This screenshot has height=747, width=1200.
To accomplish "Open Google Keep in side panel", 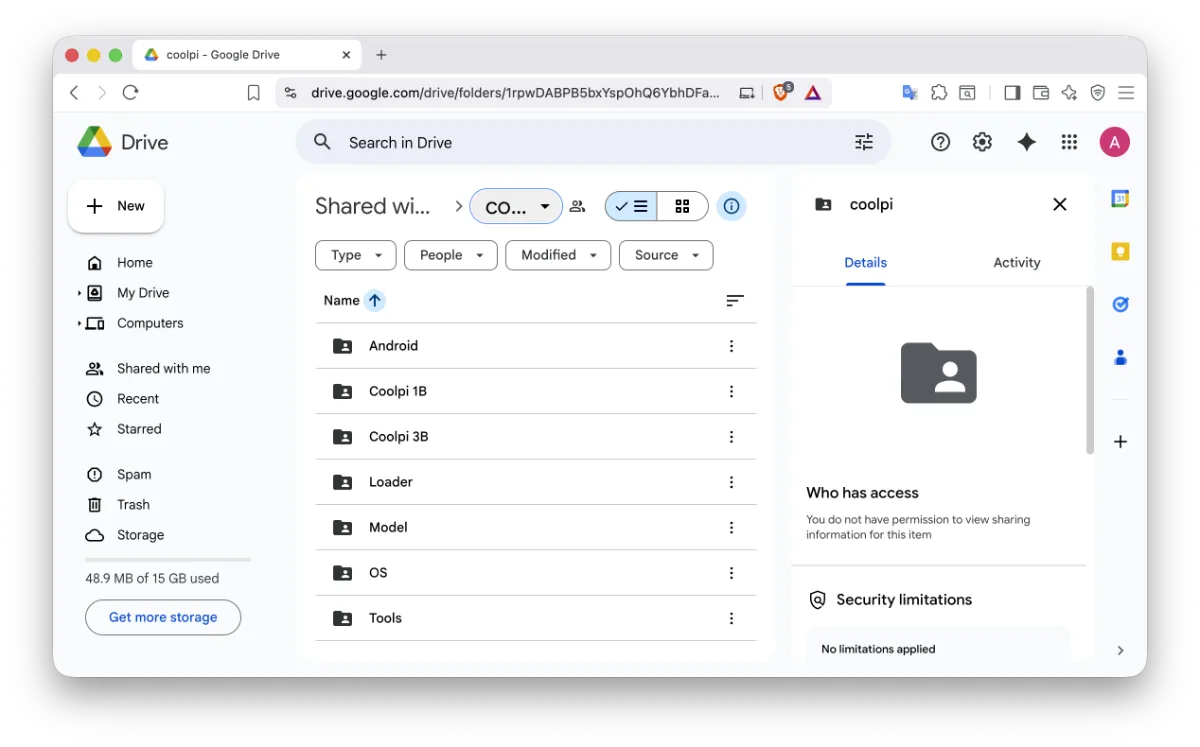I will coord(1120,252).
